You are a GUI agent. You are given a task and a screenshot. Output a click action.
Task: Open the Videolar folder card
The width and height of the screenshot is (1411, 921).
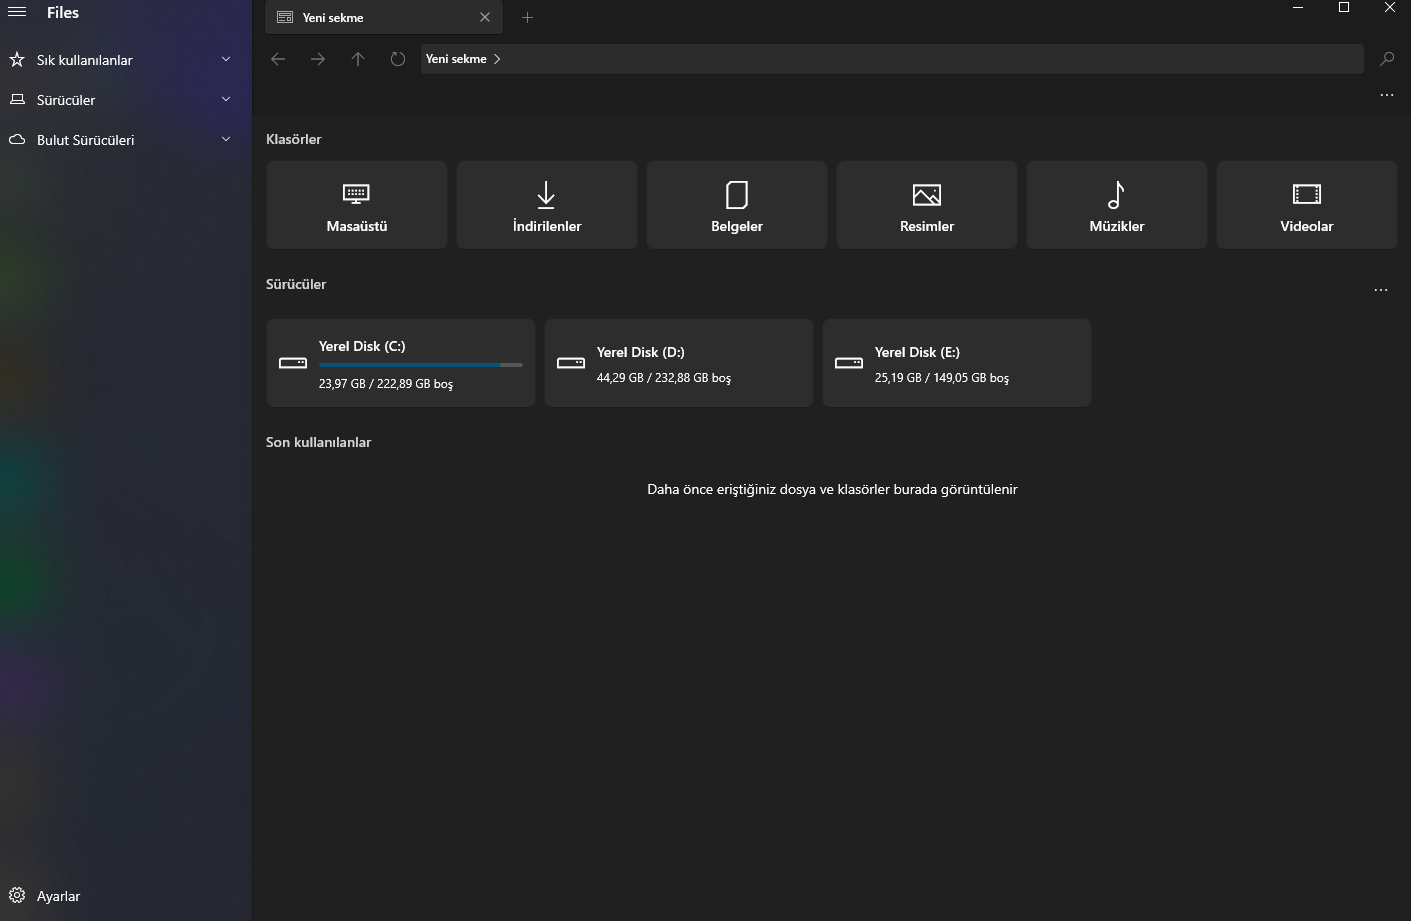click(x=1307, y=205)
